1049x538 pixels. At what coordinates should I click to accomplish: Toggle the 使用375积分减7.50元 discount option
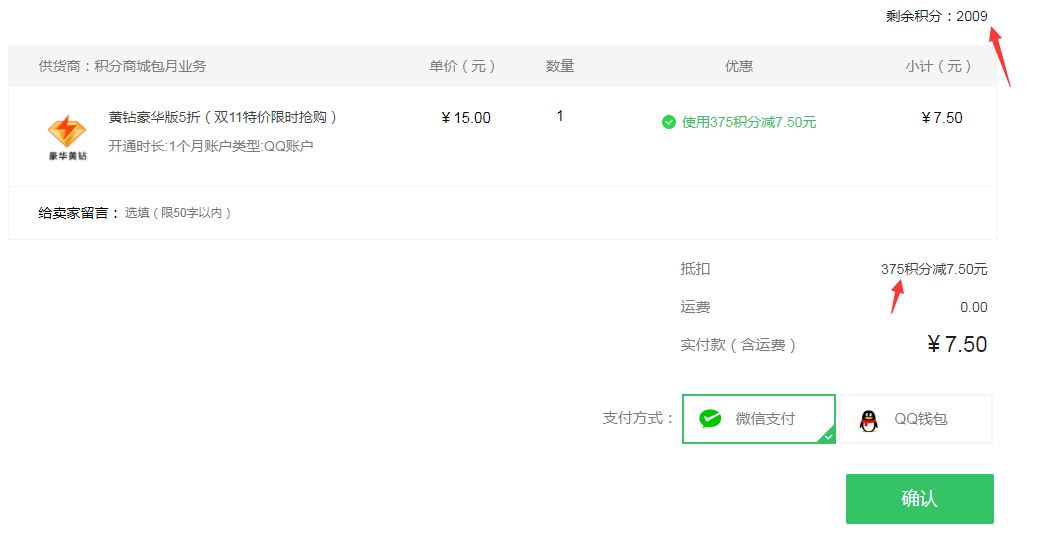tap(739, 122)
